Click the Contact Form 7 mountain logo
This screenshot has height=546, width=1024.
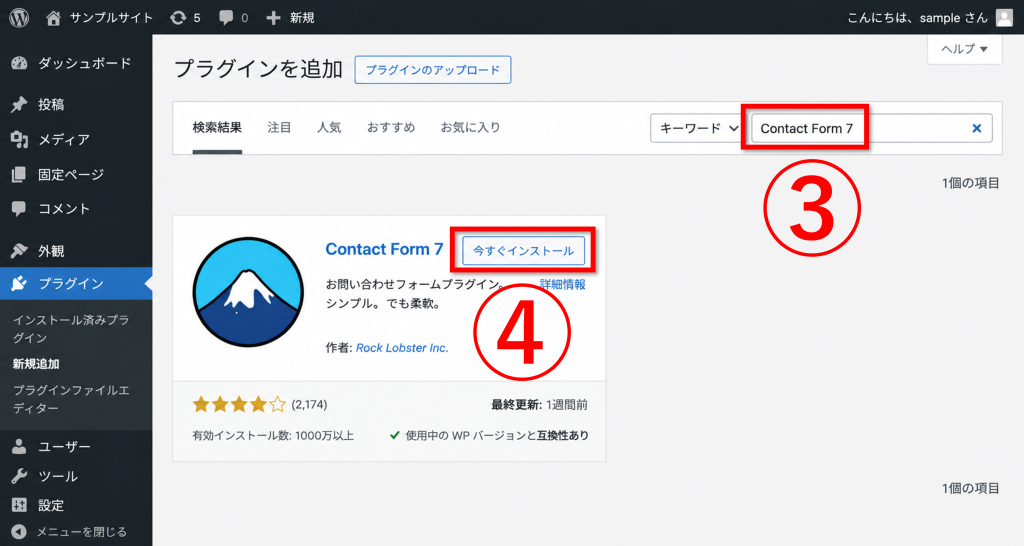(x=248, y=292)
